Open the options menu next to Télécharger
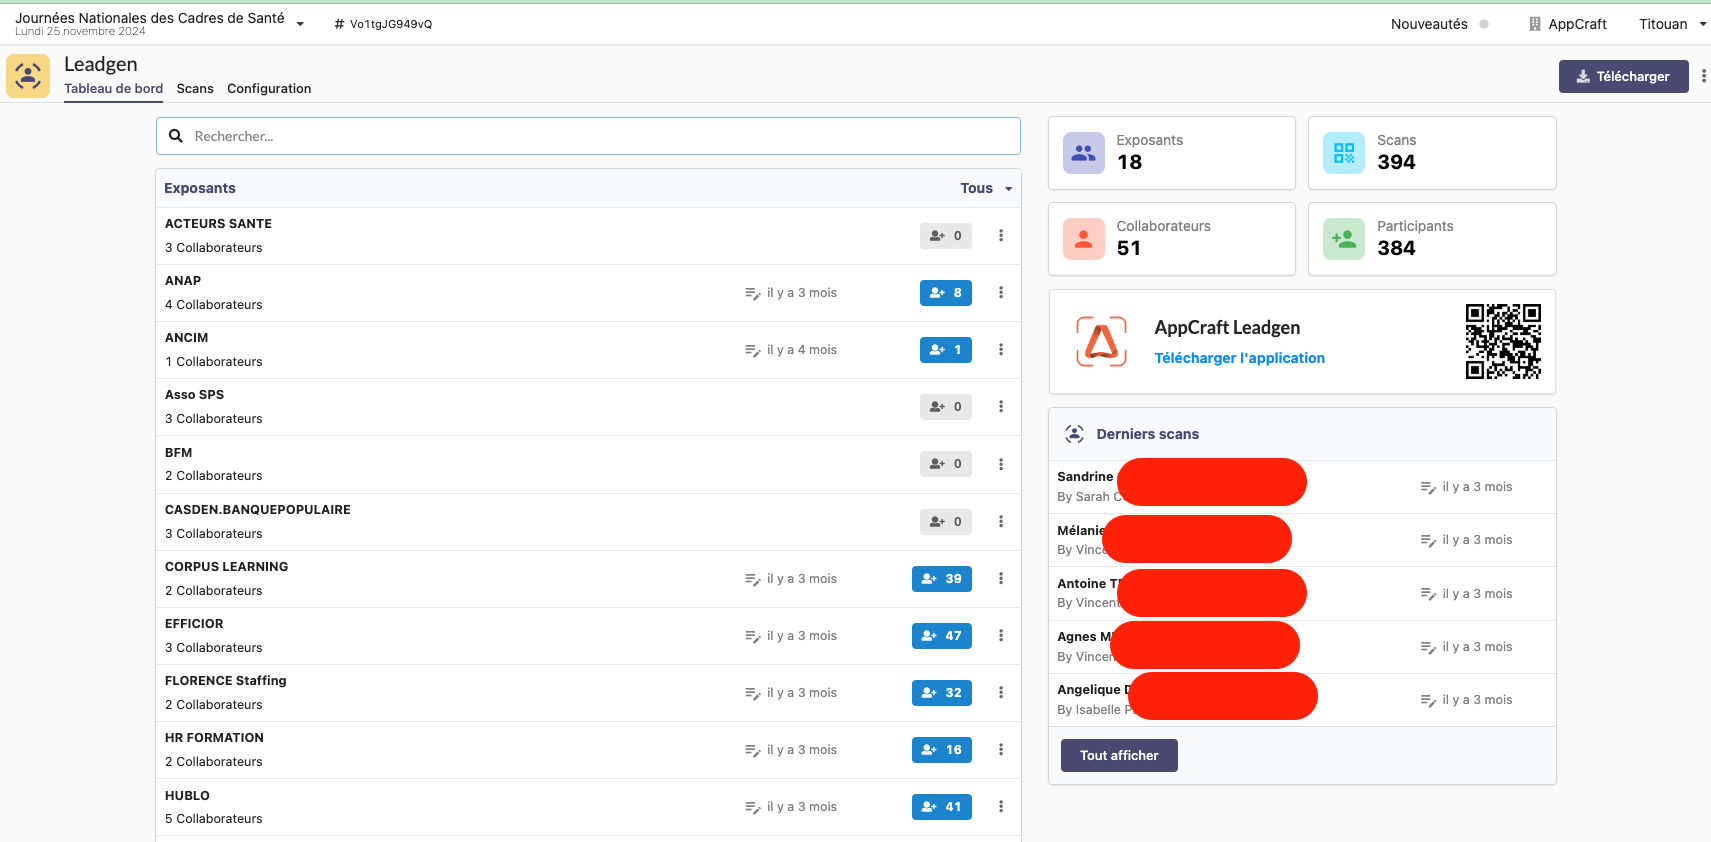This screenshot has height=842, width=1711. 1703,76
